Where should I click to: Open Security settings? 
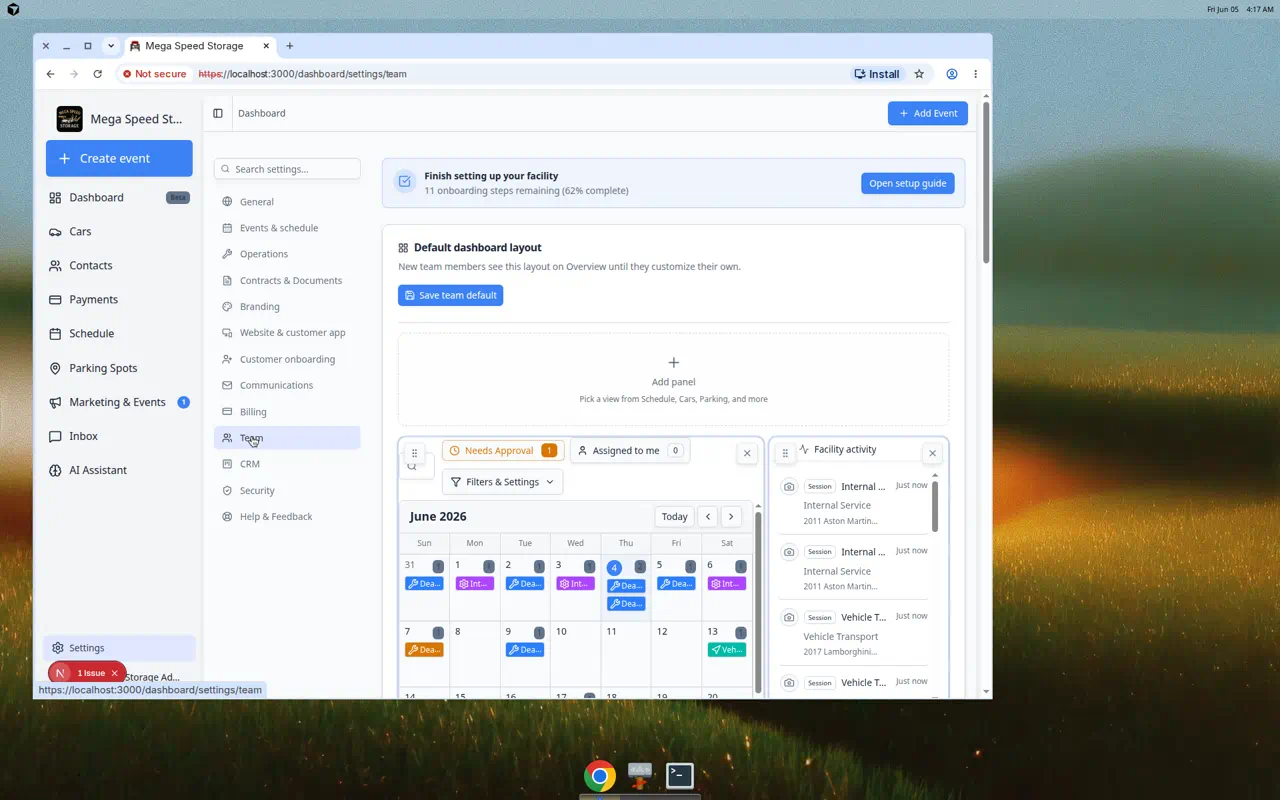(287, 491)
